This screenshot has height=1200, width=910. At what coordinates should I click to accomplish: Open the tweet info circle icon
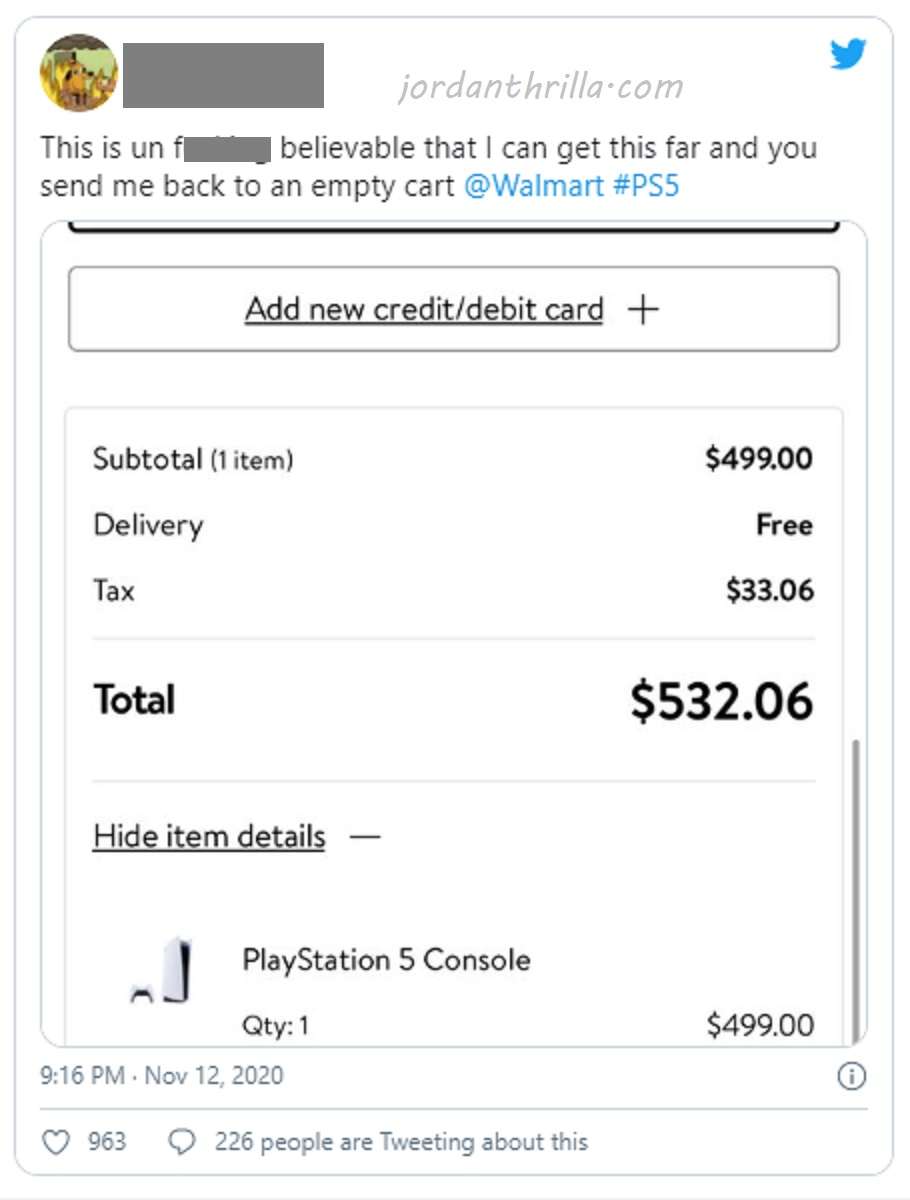850,1077
